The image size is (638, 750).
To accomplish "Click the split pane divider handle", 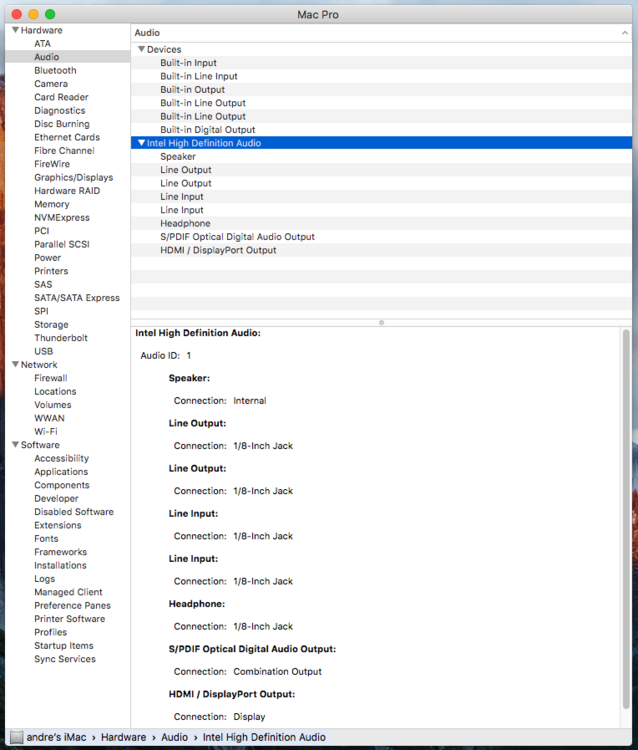I will (x=381, y=322).
